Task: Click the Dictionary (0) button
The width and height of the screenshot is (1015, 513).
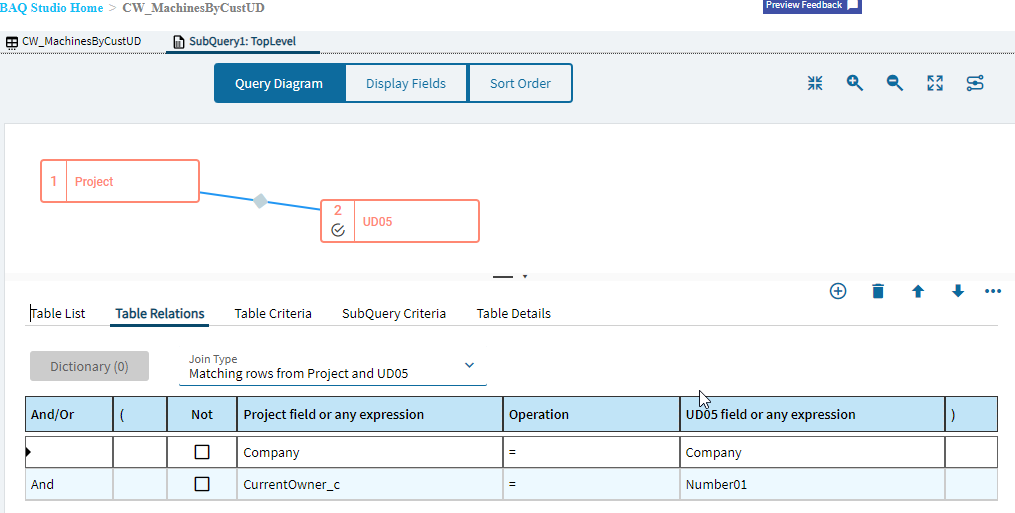Action: coord(89,366)
